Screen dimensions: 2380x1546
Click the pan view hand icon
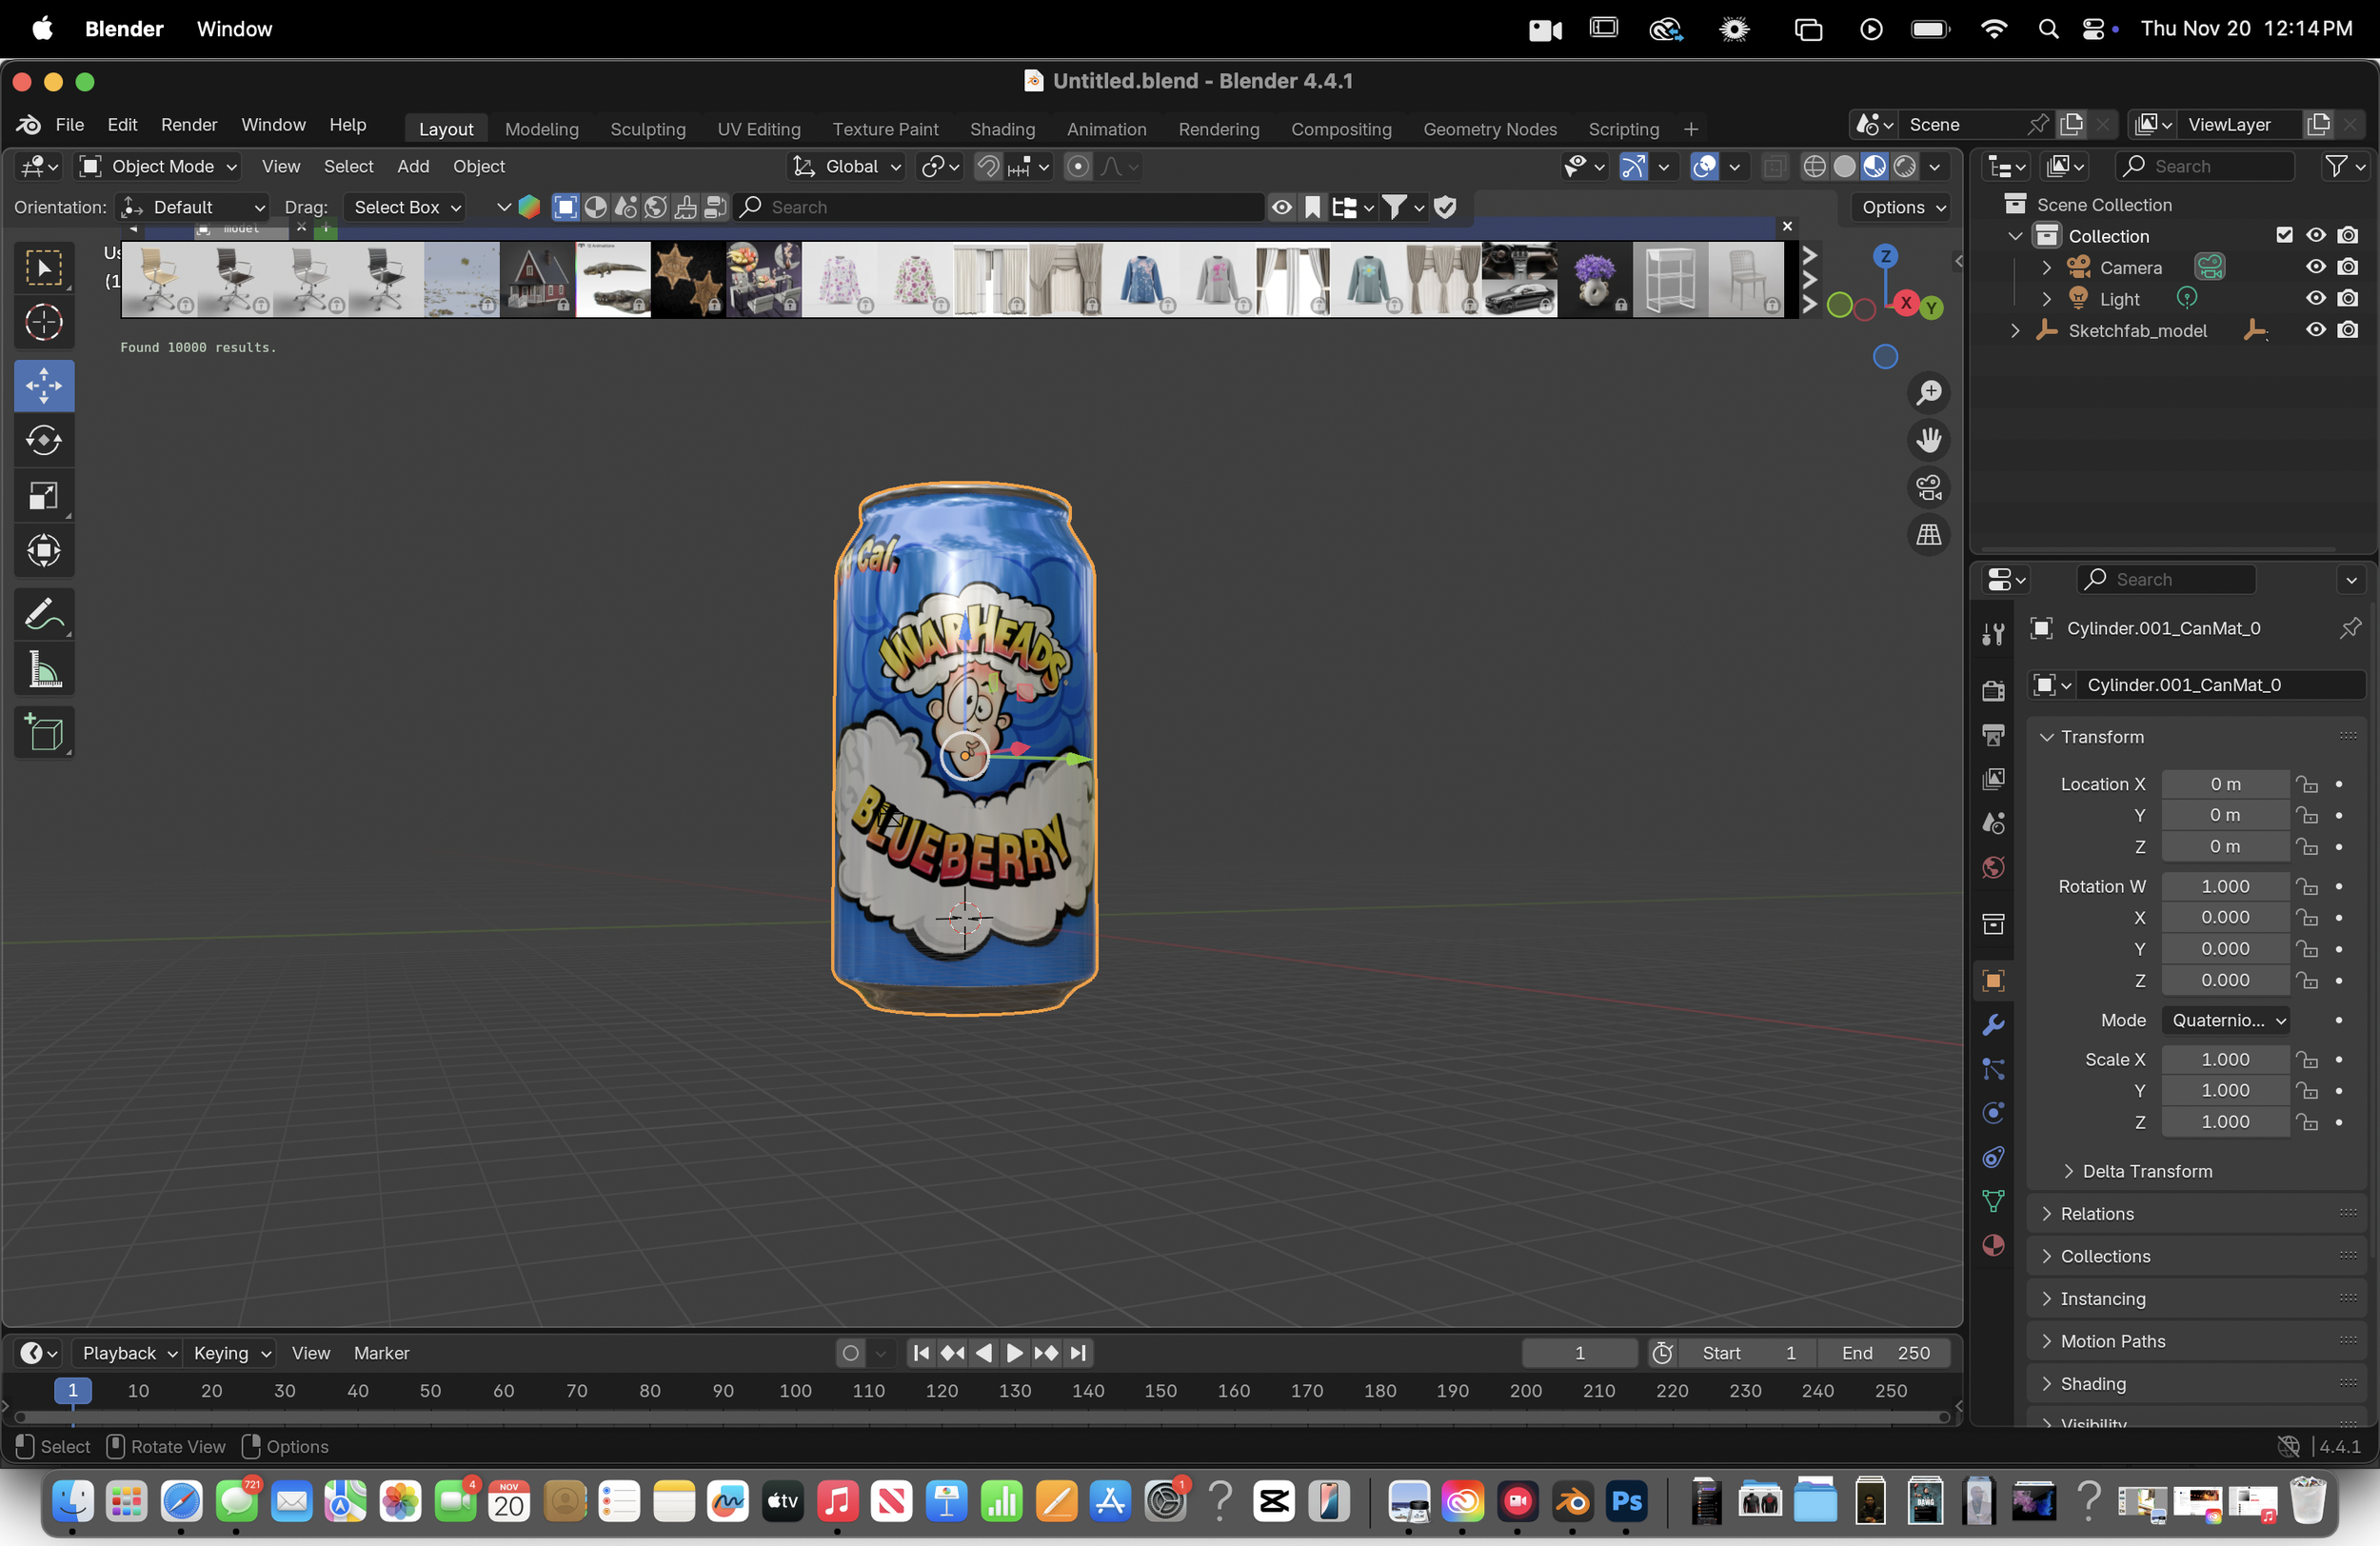1928,440
